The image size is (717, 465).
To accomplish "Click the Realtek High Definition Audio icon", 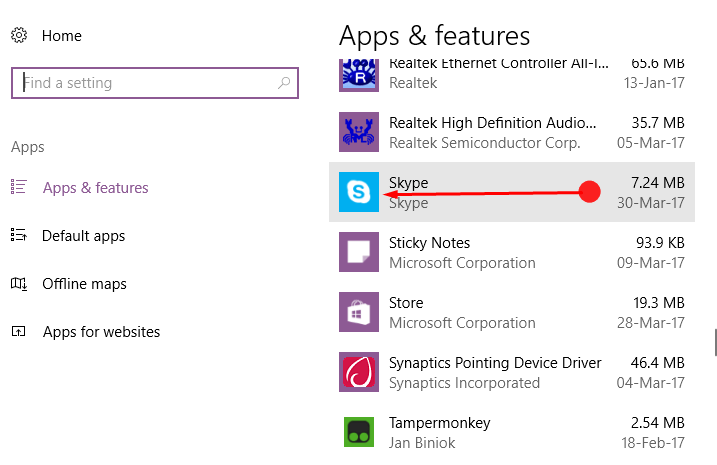I will coord(359,132).
